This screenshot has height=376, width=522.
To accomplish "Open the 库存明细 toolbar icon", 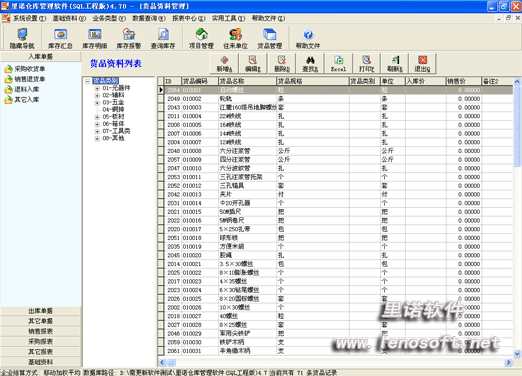I will click(95, 38).
